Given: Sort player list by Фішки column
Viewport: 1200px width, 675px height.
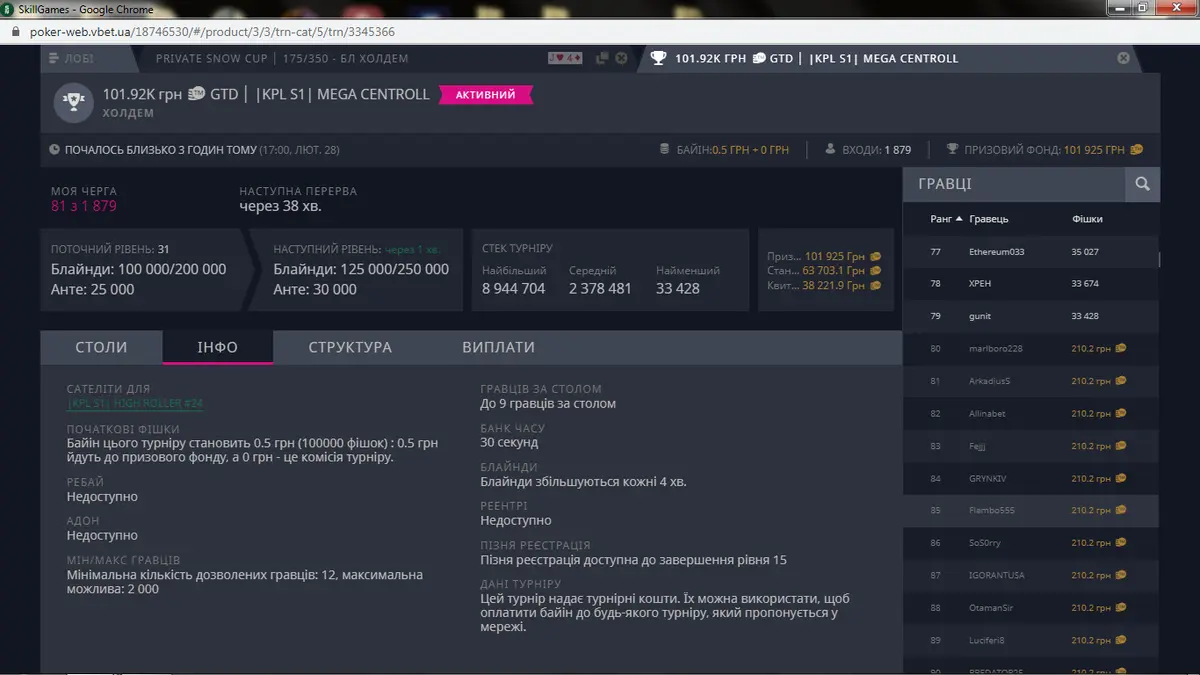Looking at the screenshot, I should [x=1086, y=218].
